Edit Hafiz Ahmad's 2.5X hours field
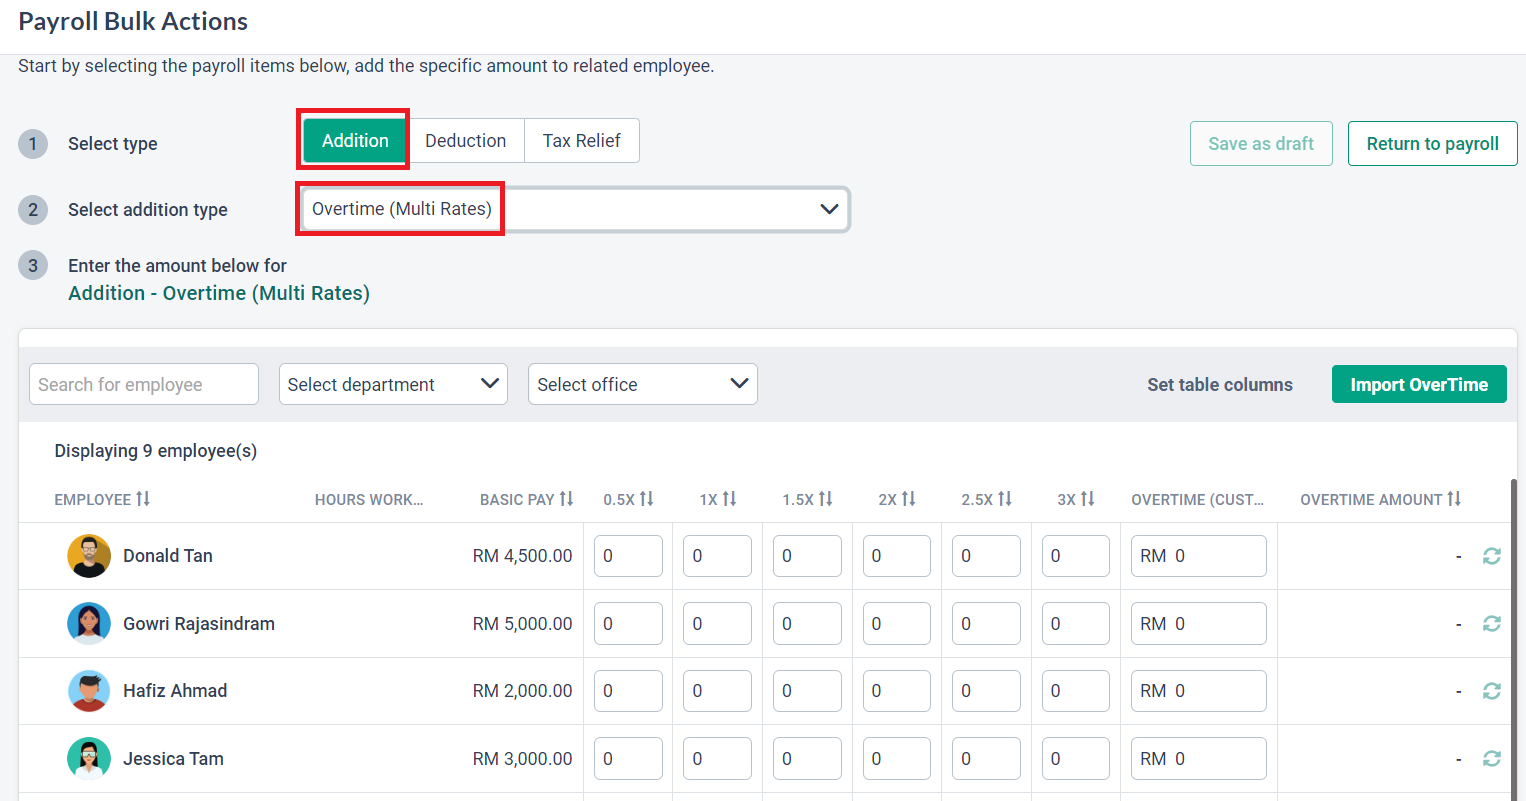This screenshot has width=1526, height=801. (986, 691)
